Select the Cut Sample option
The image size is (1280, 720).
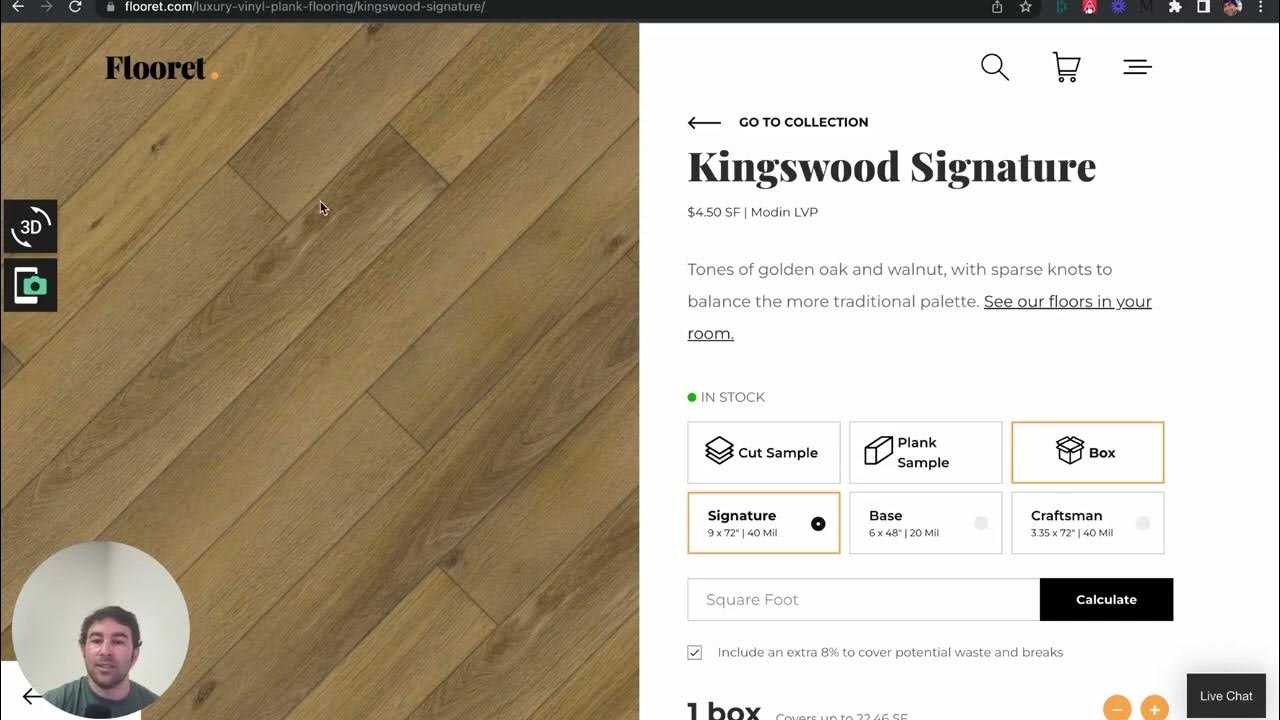[764, 452]
